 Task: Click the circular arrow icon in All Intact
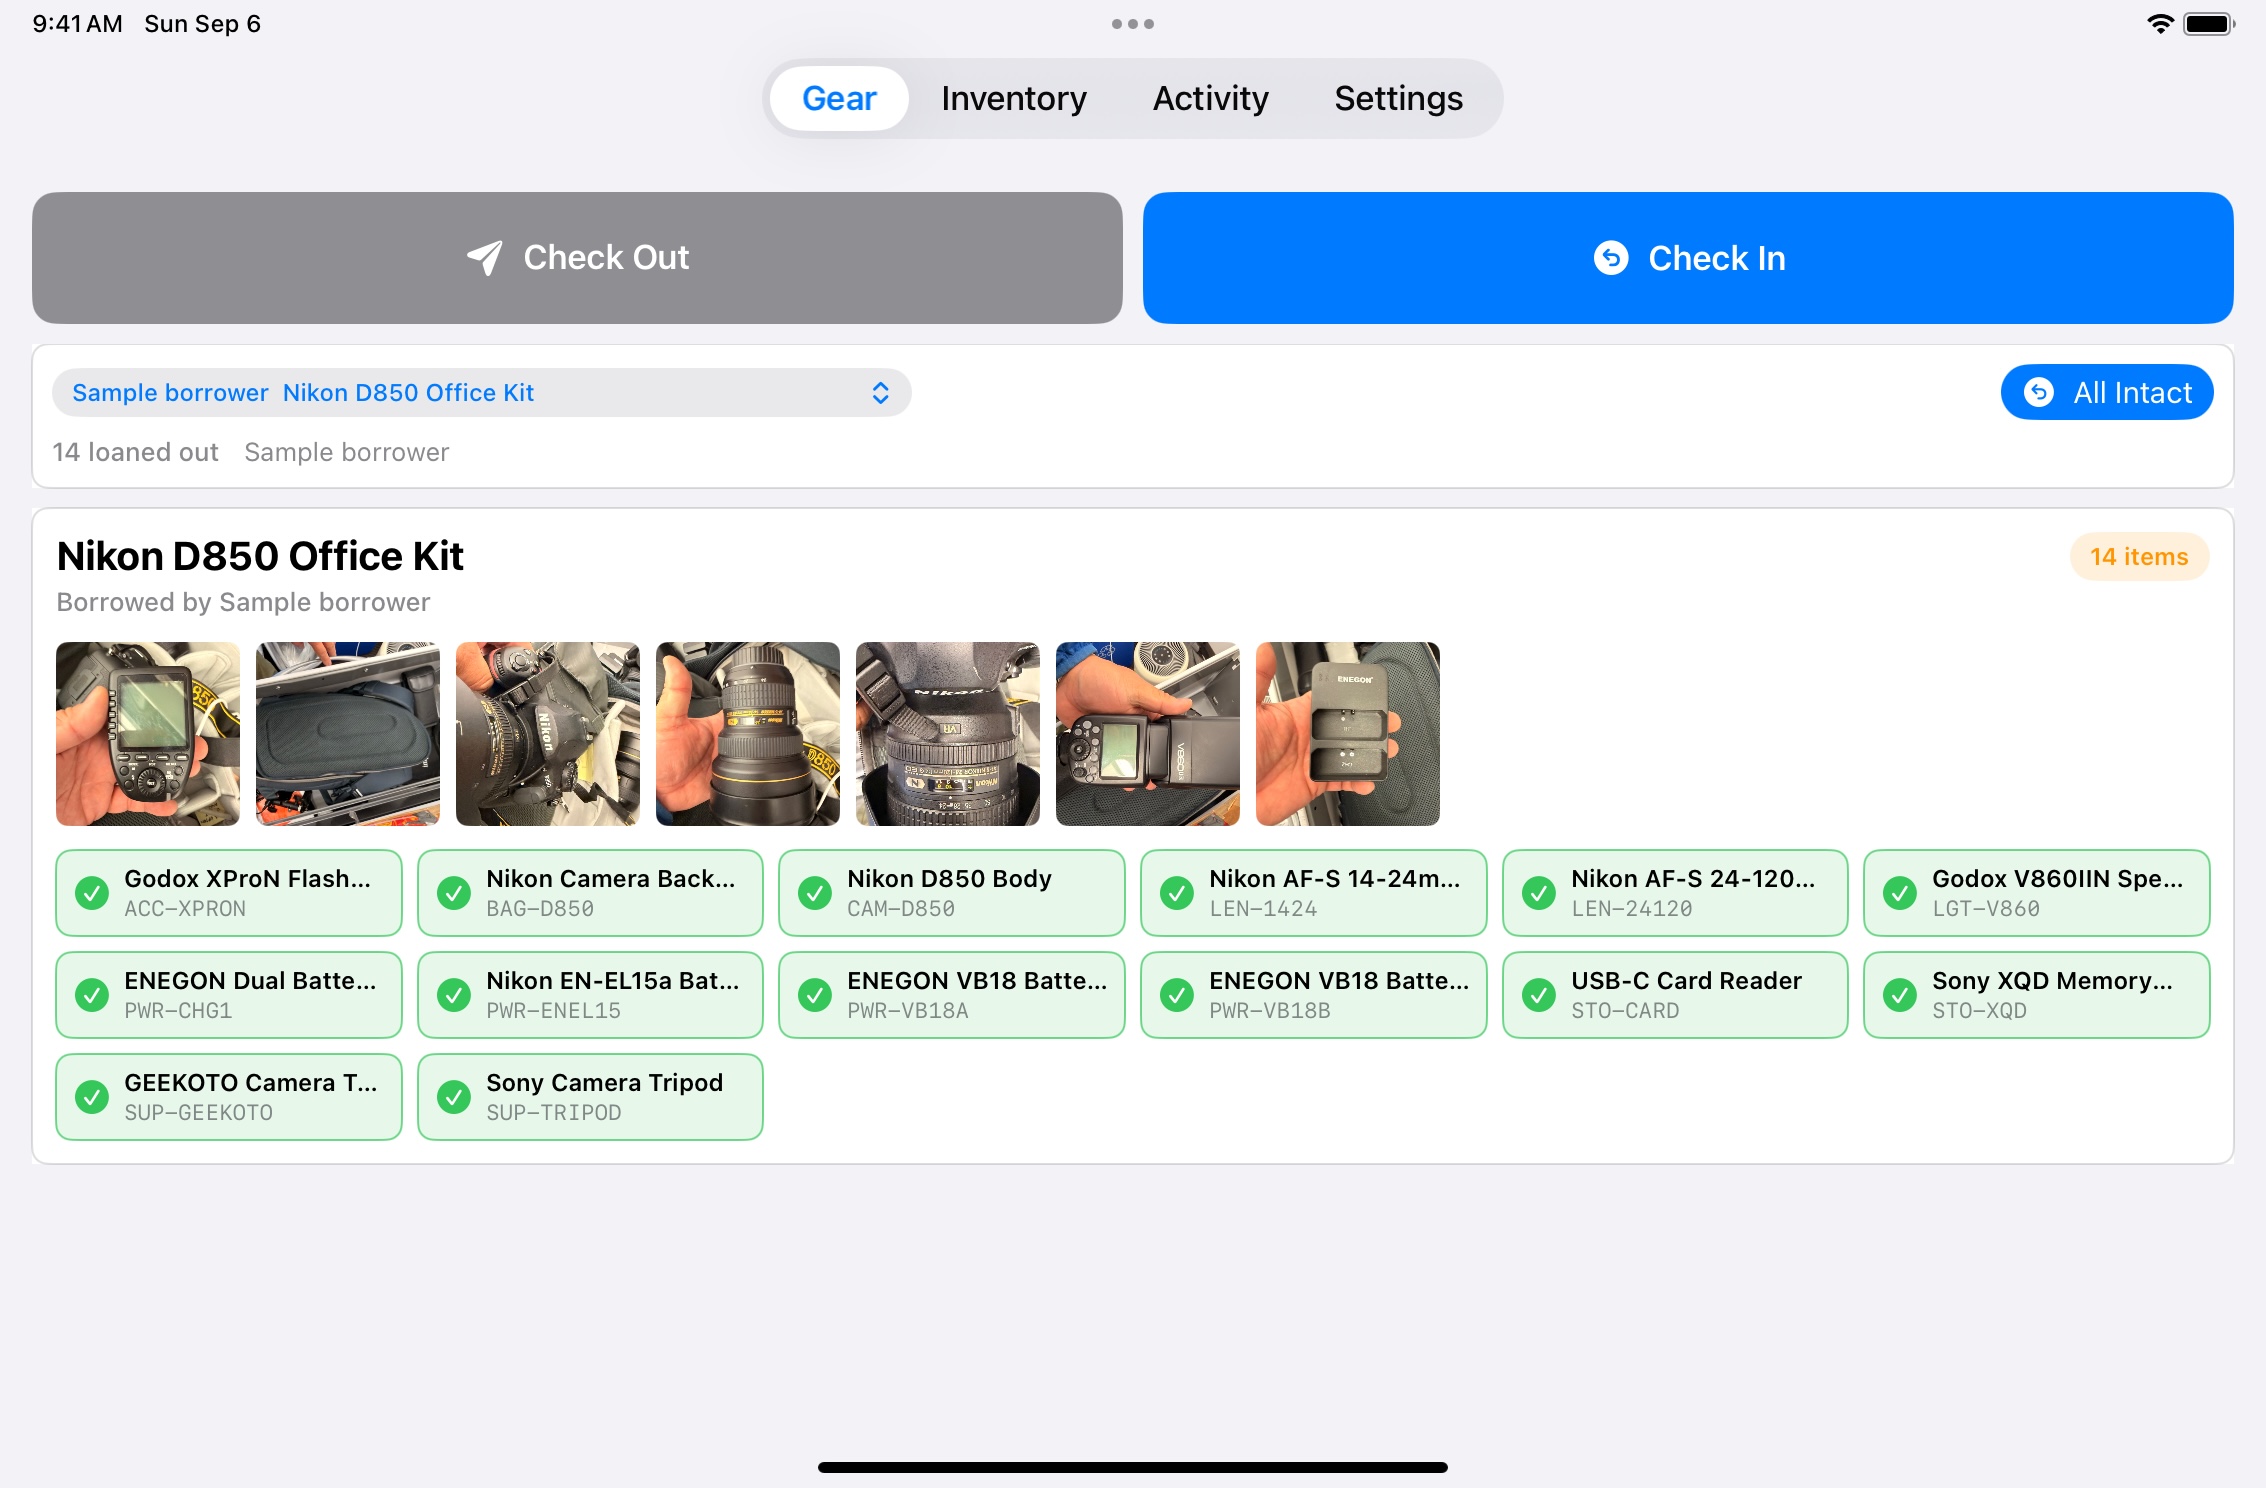2039,392
